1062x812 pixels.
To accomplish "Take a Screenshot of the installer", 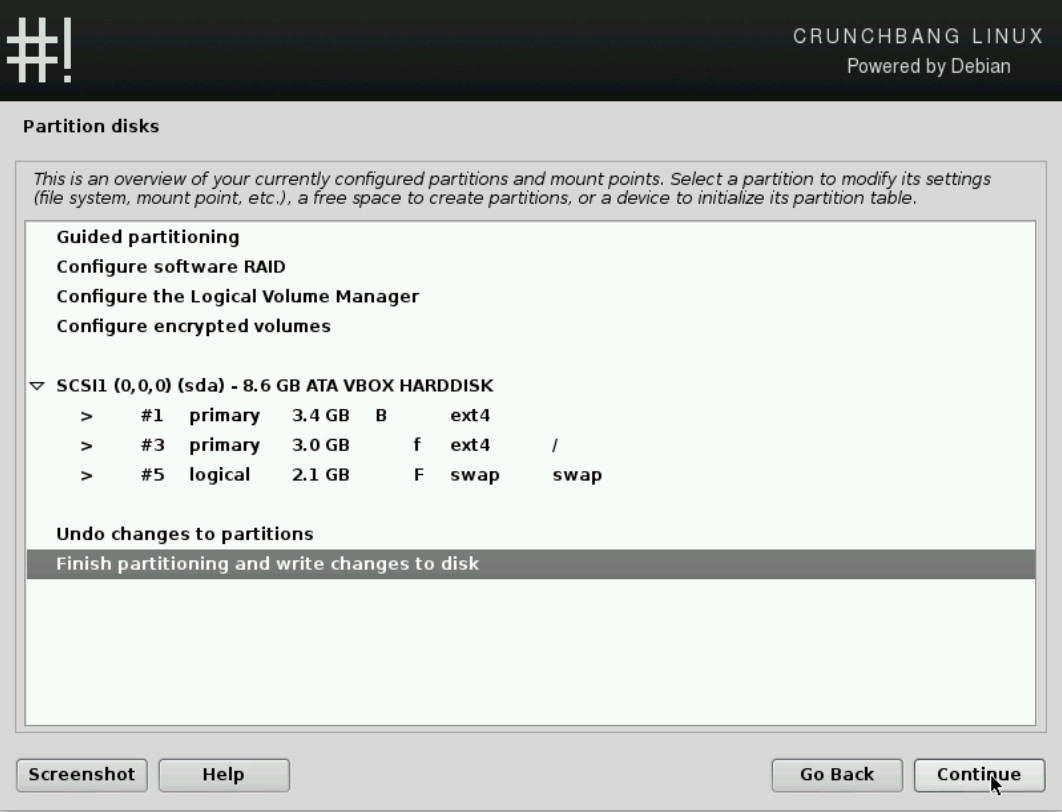I will coord(81,775).
